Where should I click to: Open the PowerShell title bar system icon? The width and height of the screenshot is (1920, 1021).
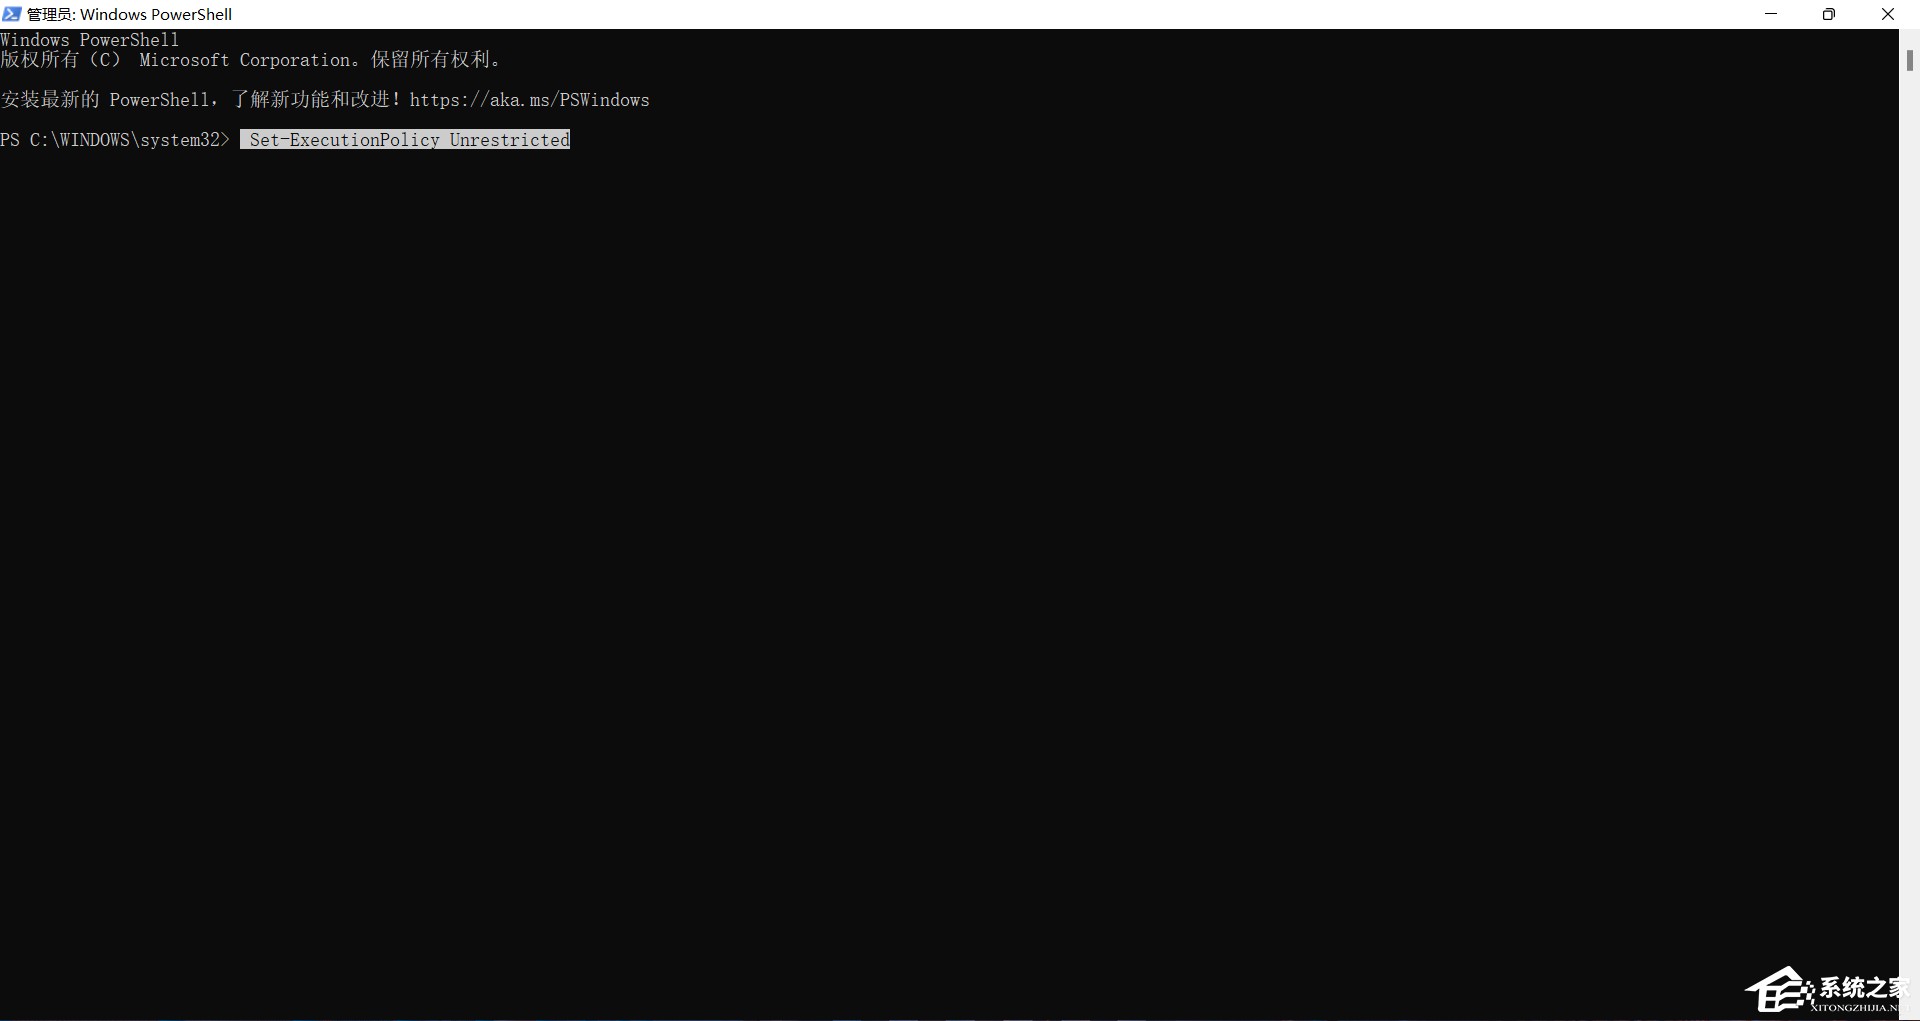[12, 14]
